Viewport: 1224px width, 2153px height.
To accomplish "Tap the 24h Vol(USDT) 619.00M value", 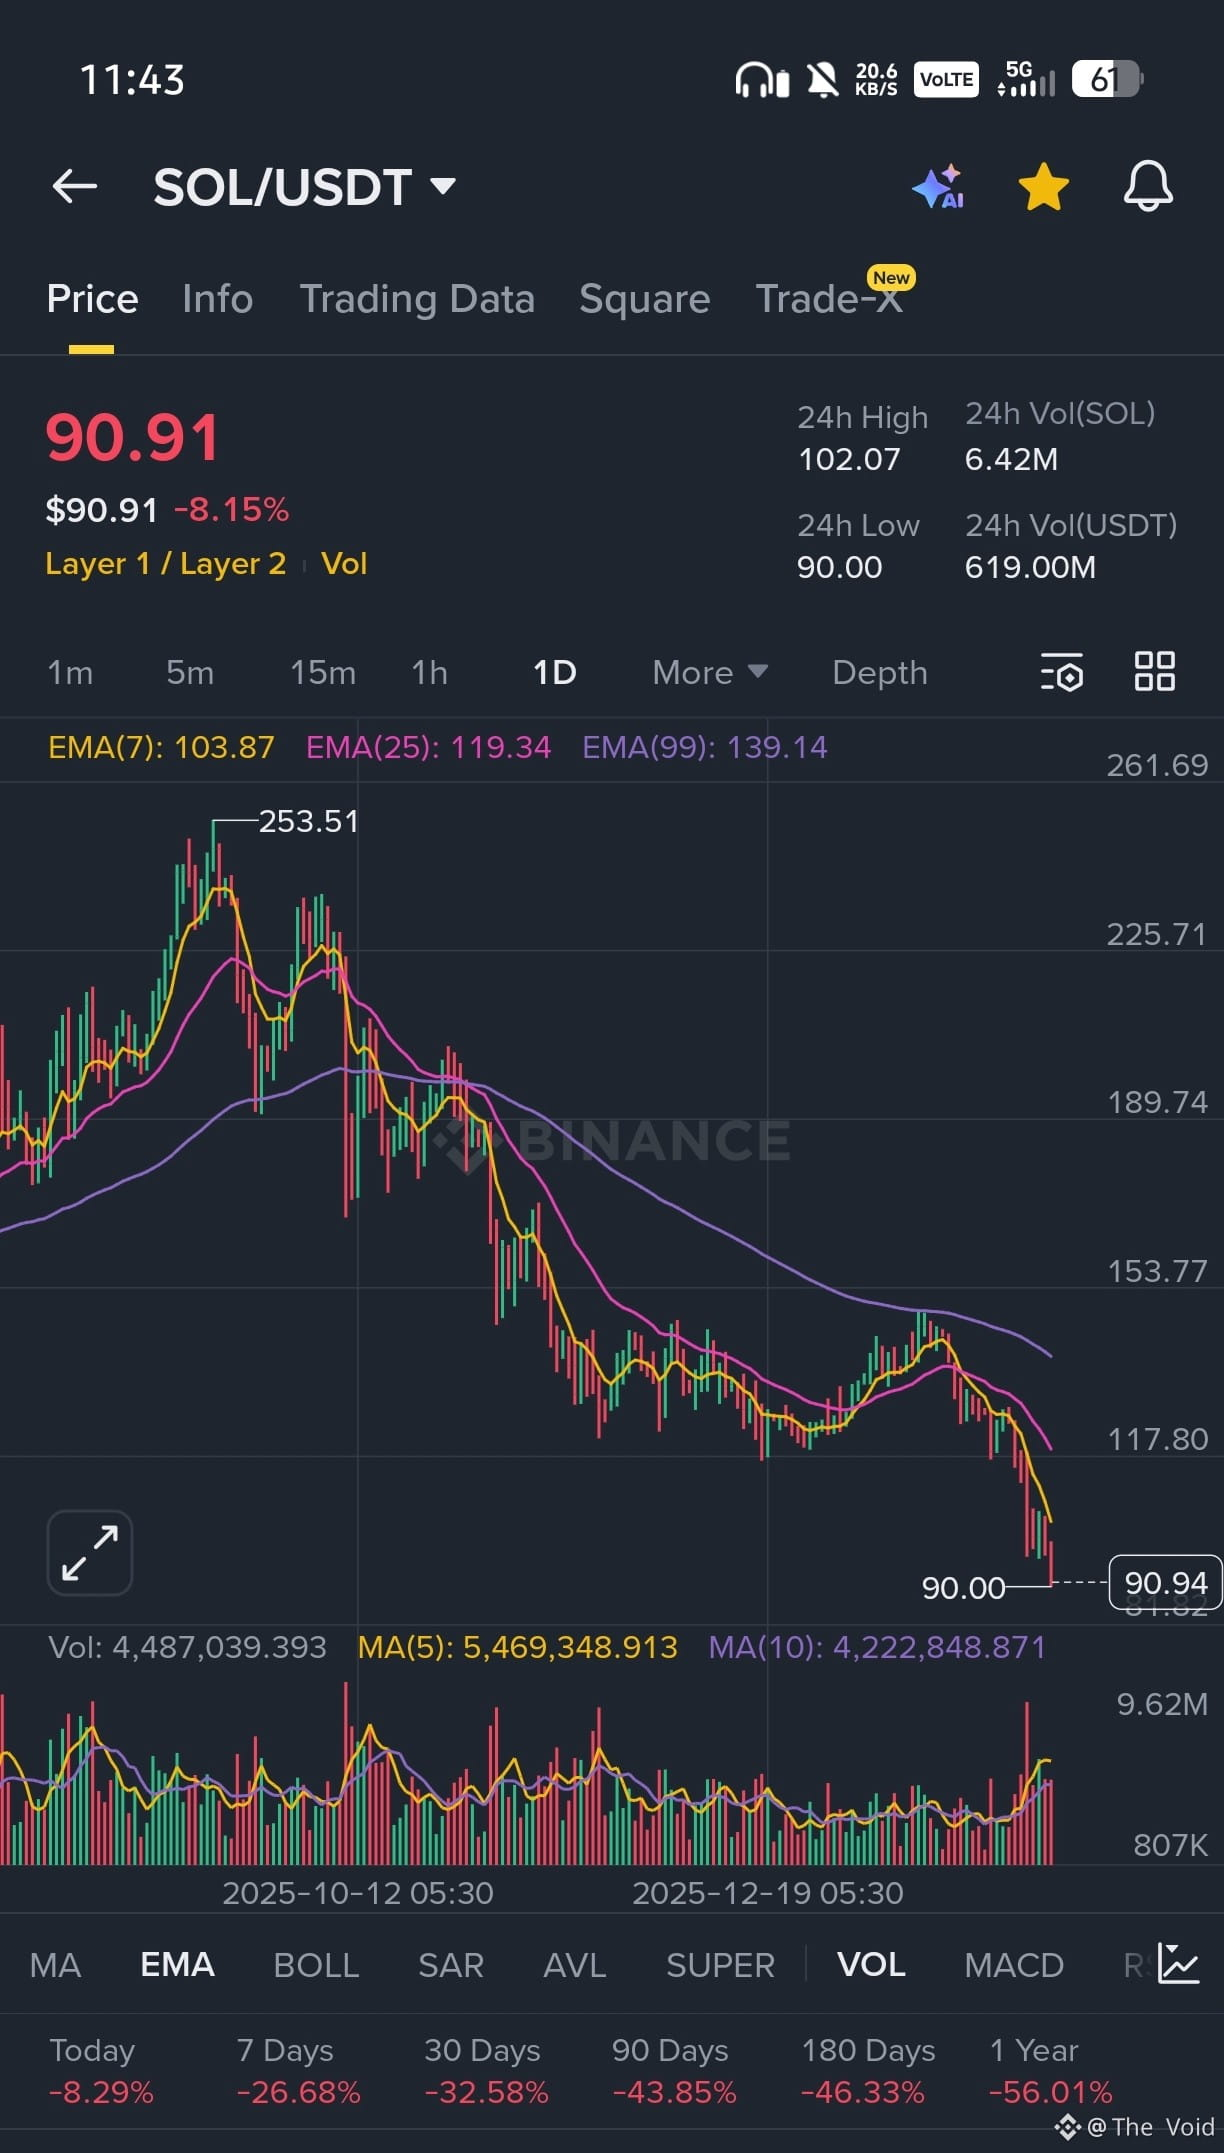I will coord(1030,567).
